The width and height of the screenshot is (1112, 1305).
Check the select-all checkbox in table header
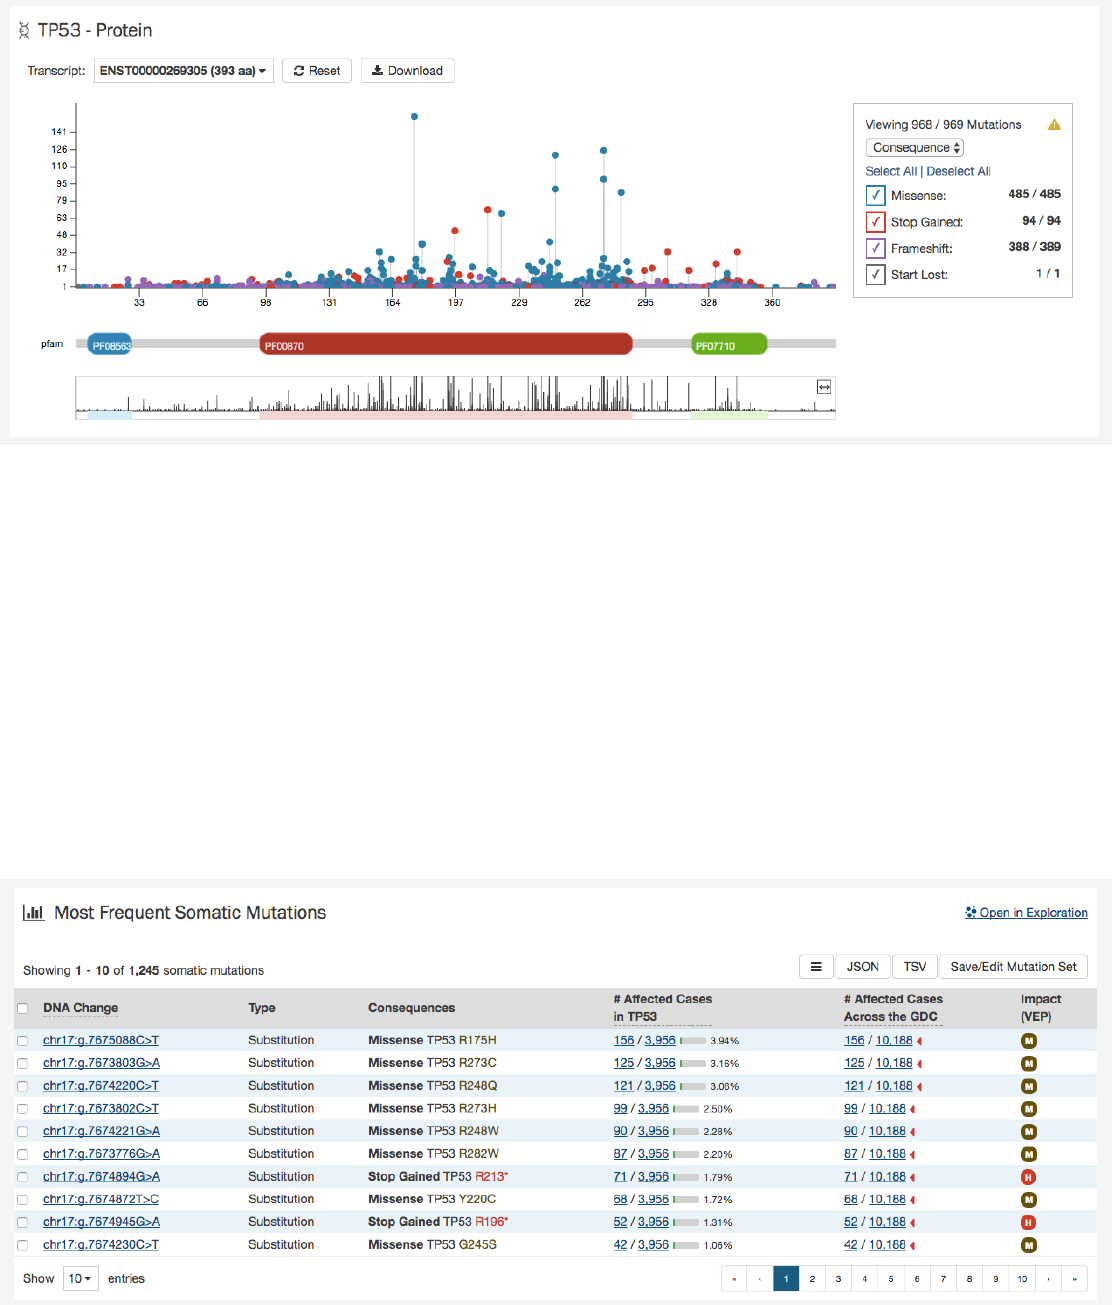[22, 1008]
